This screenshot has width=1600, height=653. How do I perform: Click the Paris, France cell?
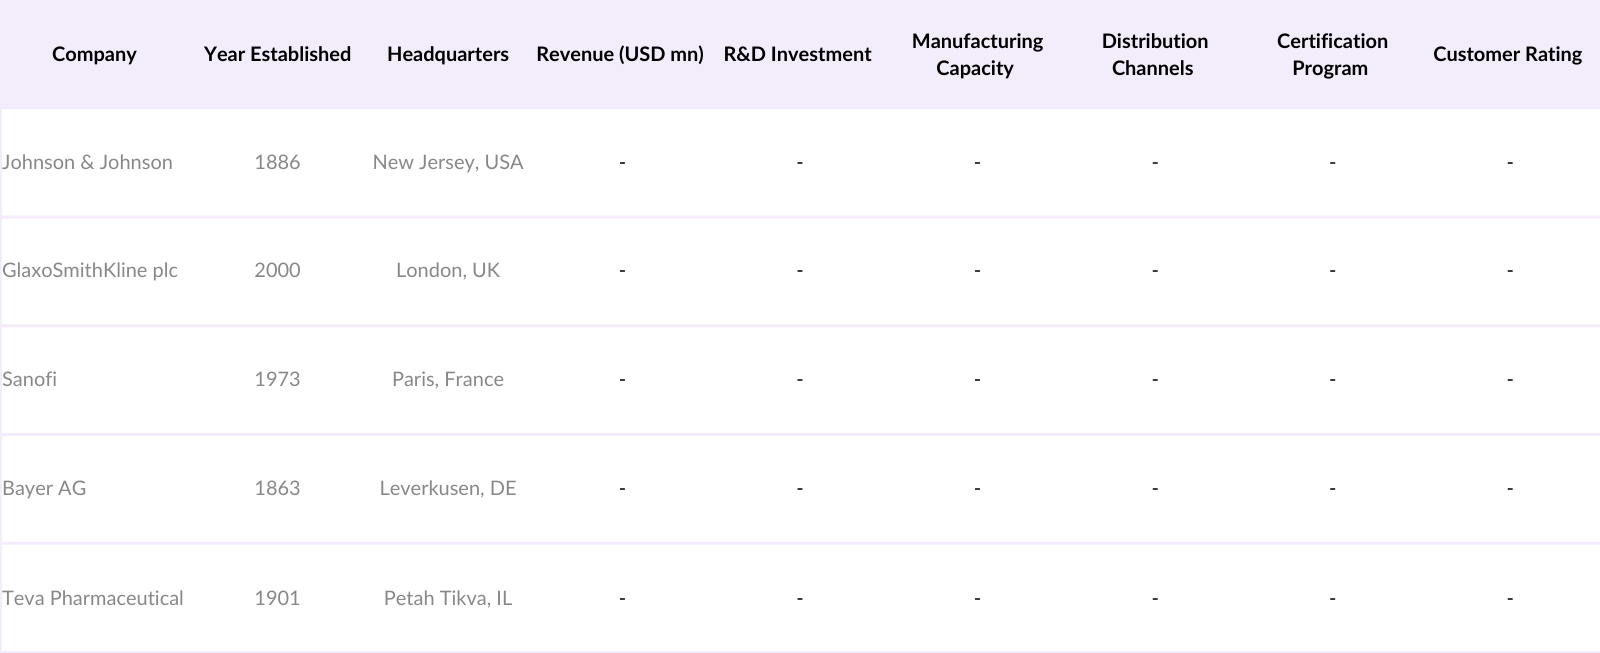coord(447,379)
